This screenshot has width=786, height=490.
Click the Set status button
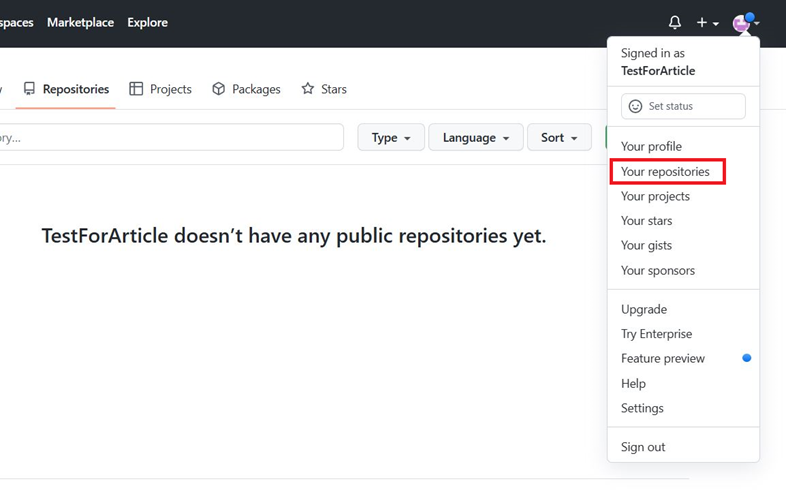[x=683, y=106]
